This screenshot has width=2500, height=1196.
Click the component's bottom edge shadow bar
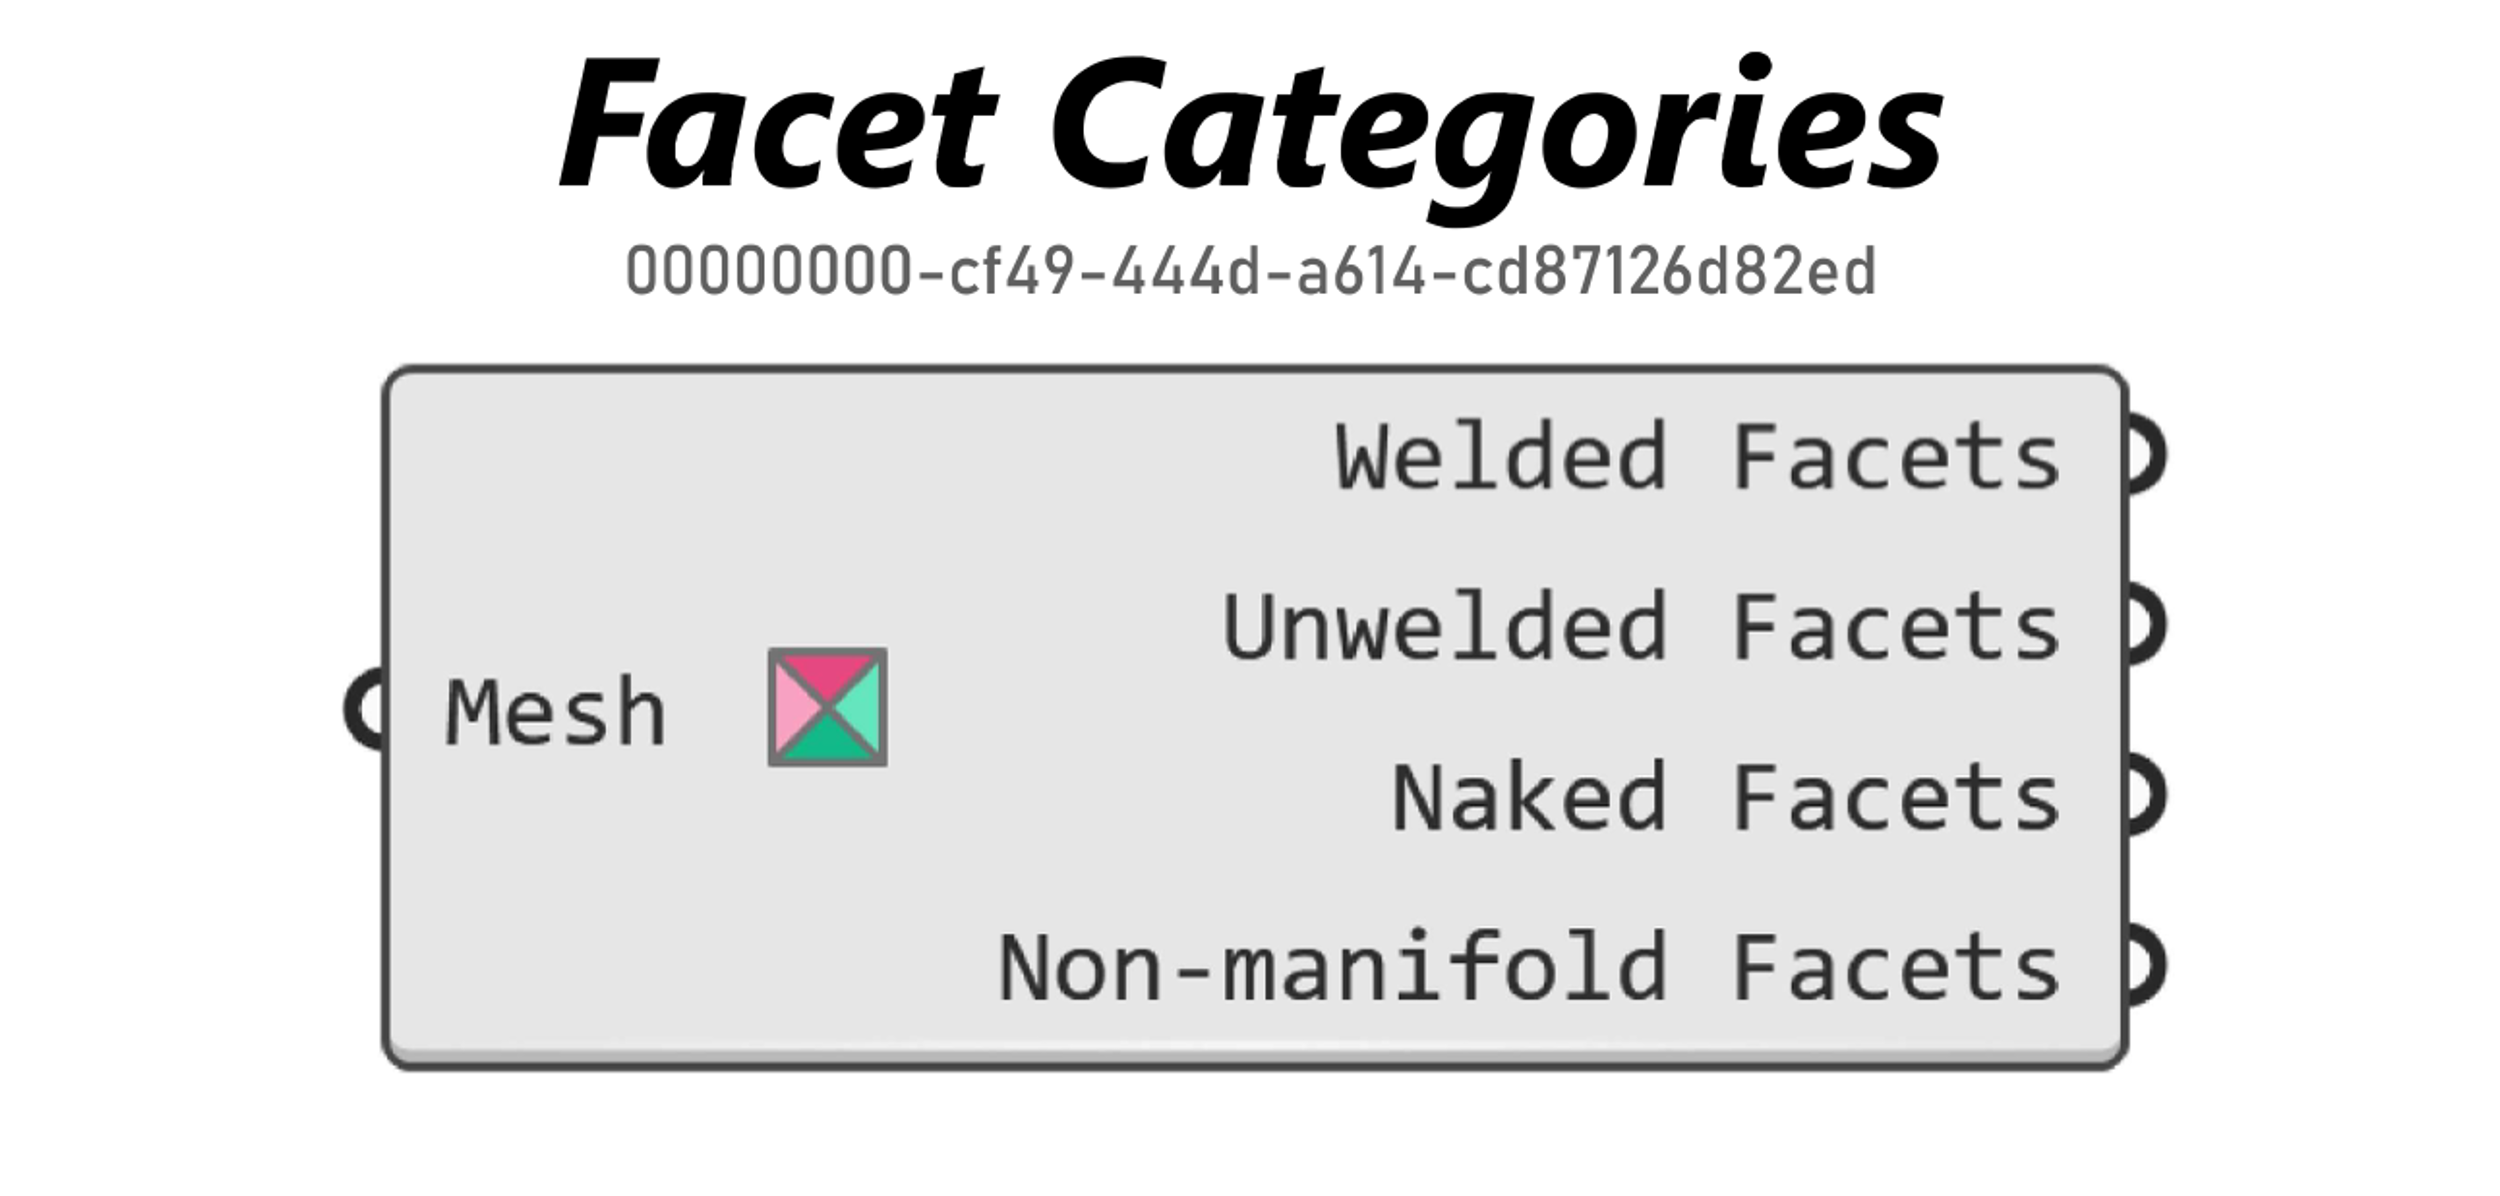tap(1255, 1055)
